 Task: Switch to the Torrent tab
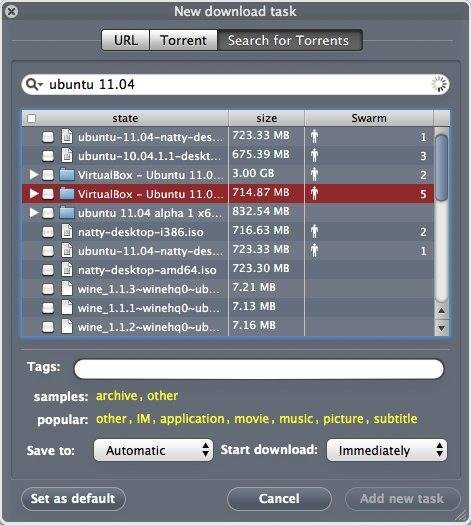184,40
